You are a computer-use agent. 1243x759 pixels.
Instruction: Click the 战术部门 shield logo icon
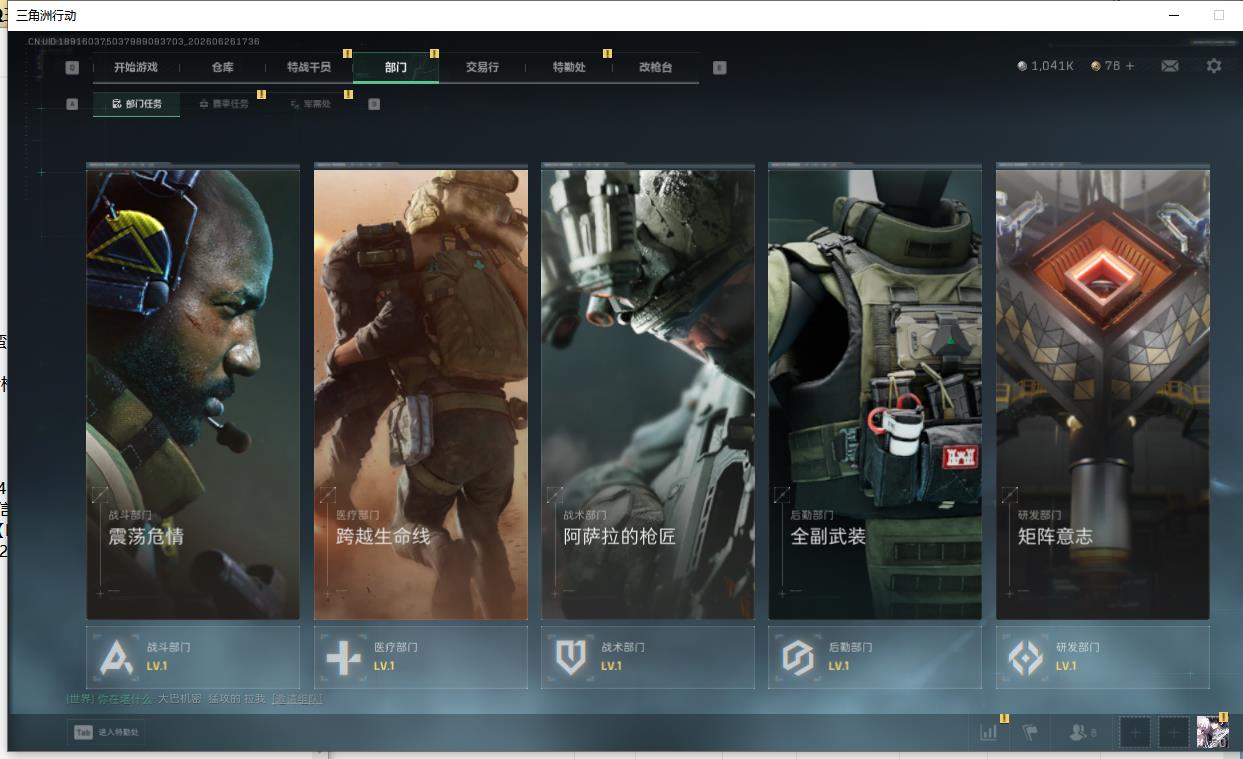point(570,657)
